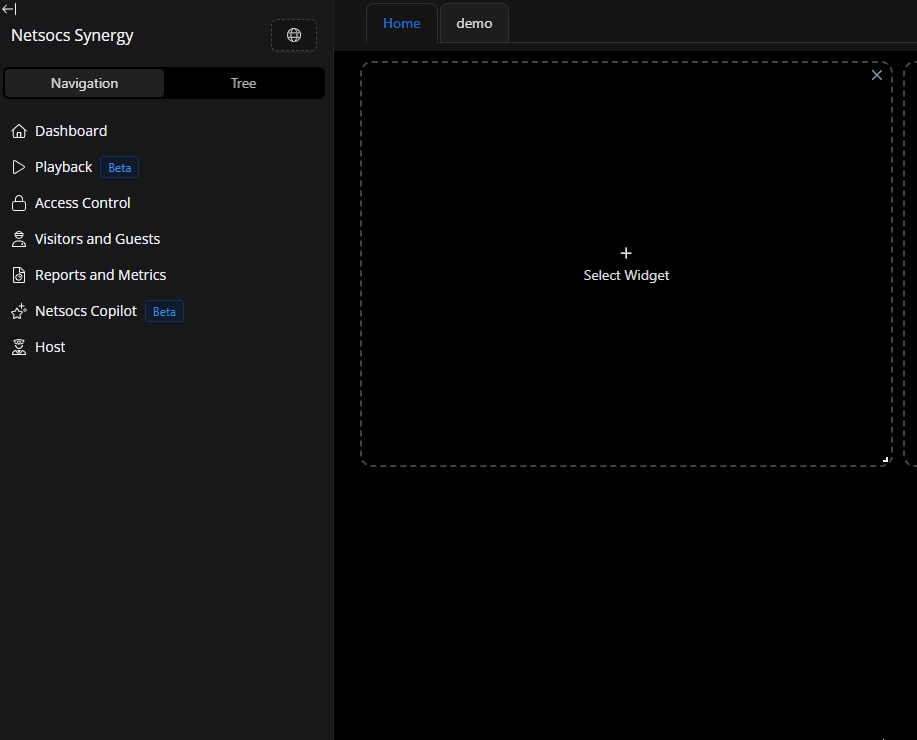Switch the sidebar to Navigation view
The image size is (917, 740).
[84, 83]
